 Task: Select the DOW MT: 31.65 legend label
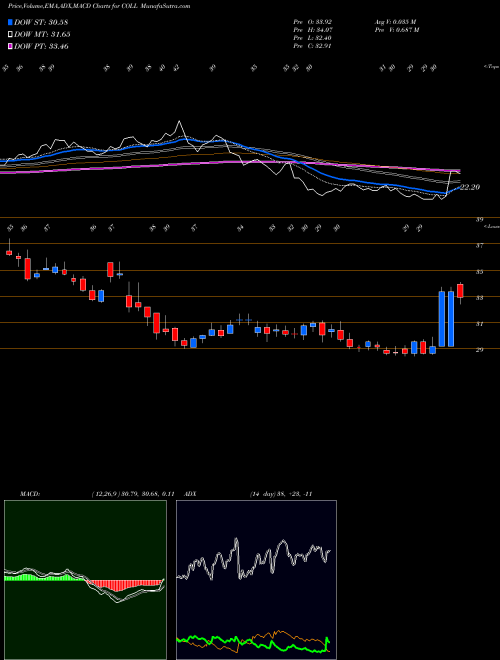click(x=42, y=35)
